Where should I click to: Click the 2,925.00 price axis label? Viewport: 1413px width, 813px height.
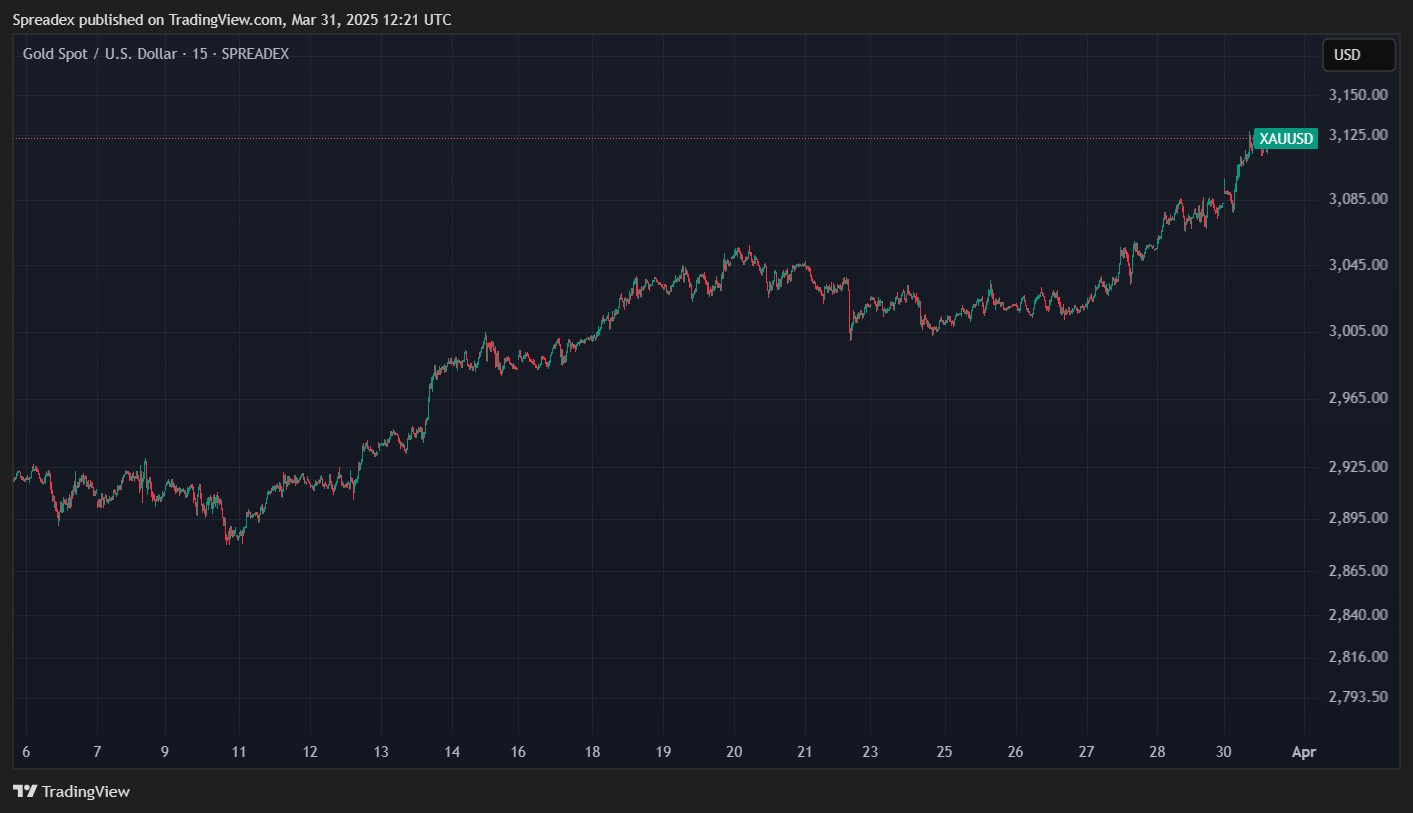click(1358, 467)
